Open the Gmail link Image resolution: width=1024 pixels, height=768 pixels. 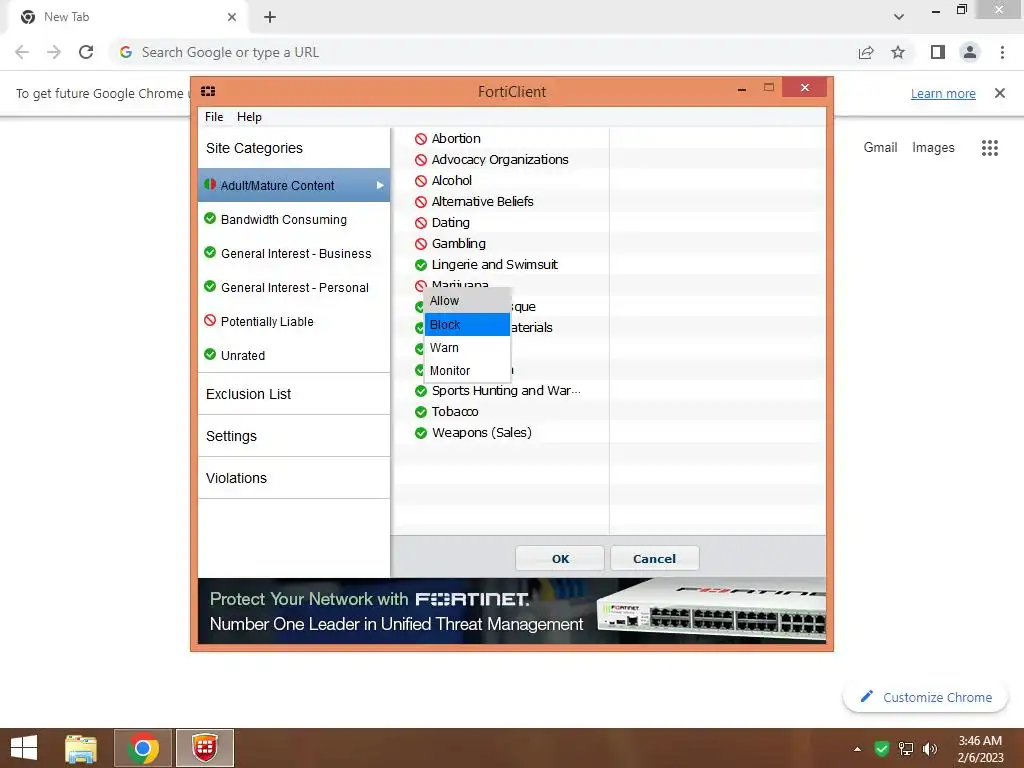pyautogui.click(x=880, y=148)
